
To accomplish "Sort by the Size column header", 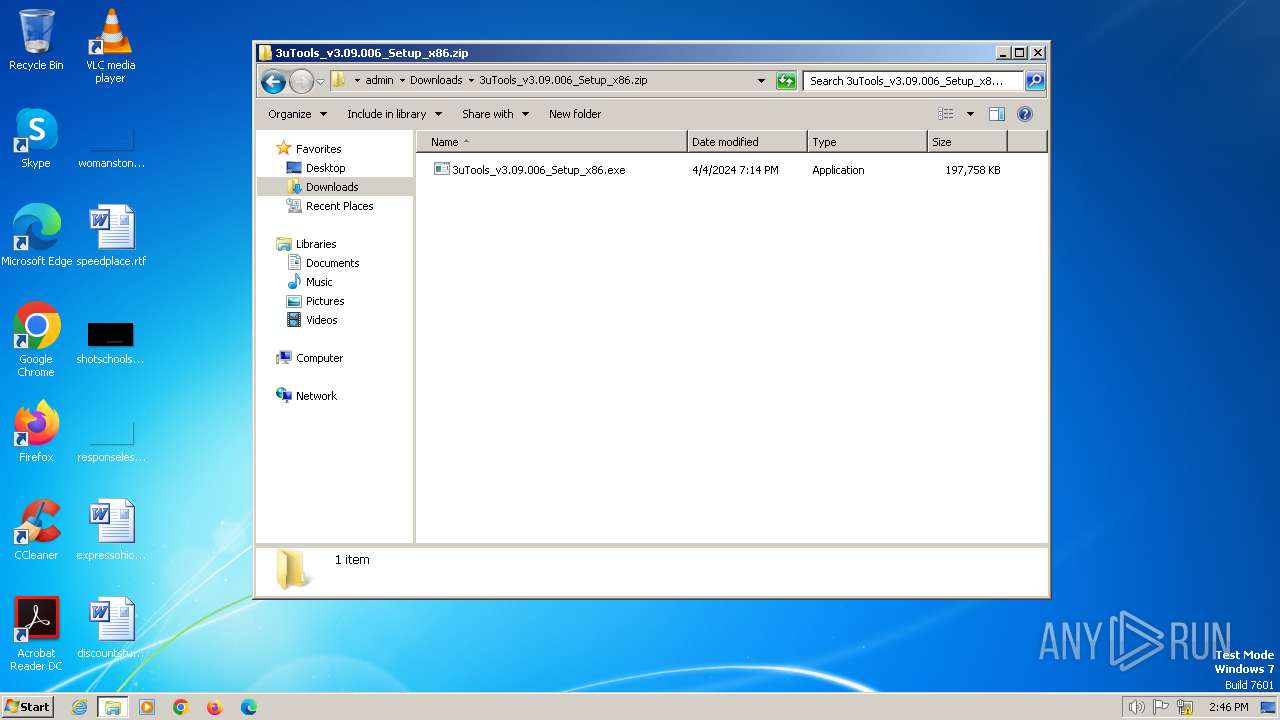I will click(967, 142).
